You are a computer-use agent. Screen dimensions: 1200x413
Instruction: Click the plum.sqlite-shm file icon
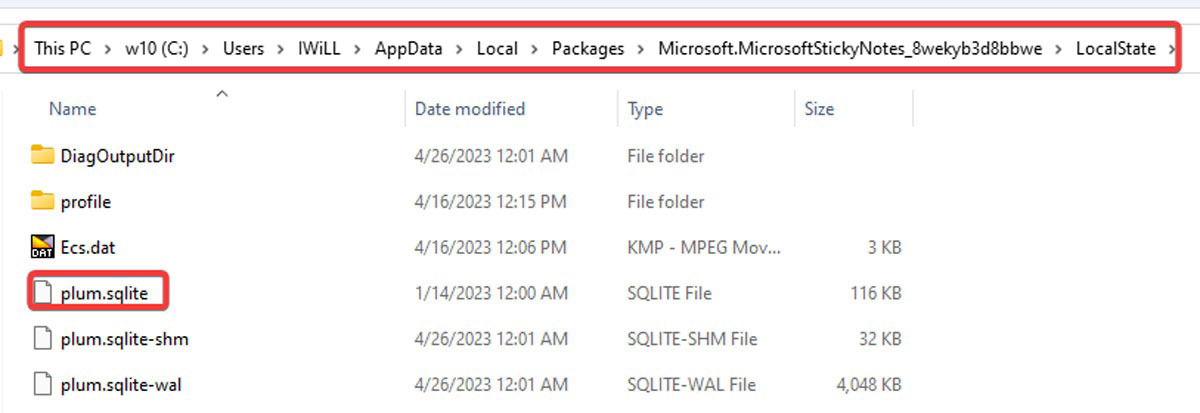click(41, 339)
